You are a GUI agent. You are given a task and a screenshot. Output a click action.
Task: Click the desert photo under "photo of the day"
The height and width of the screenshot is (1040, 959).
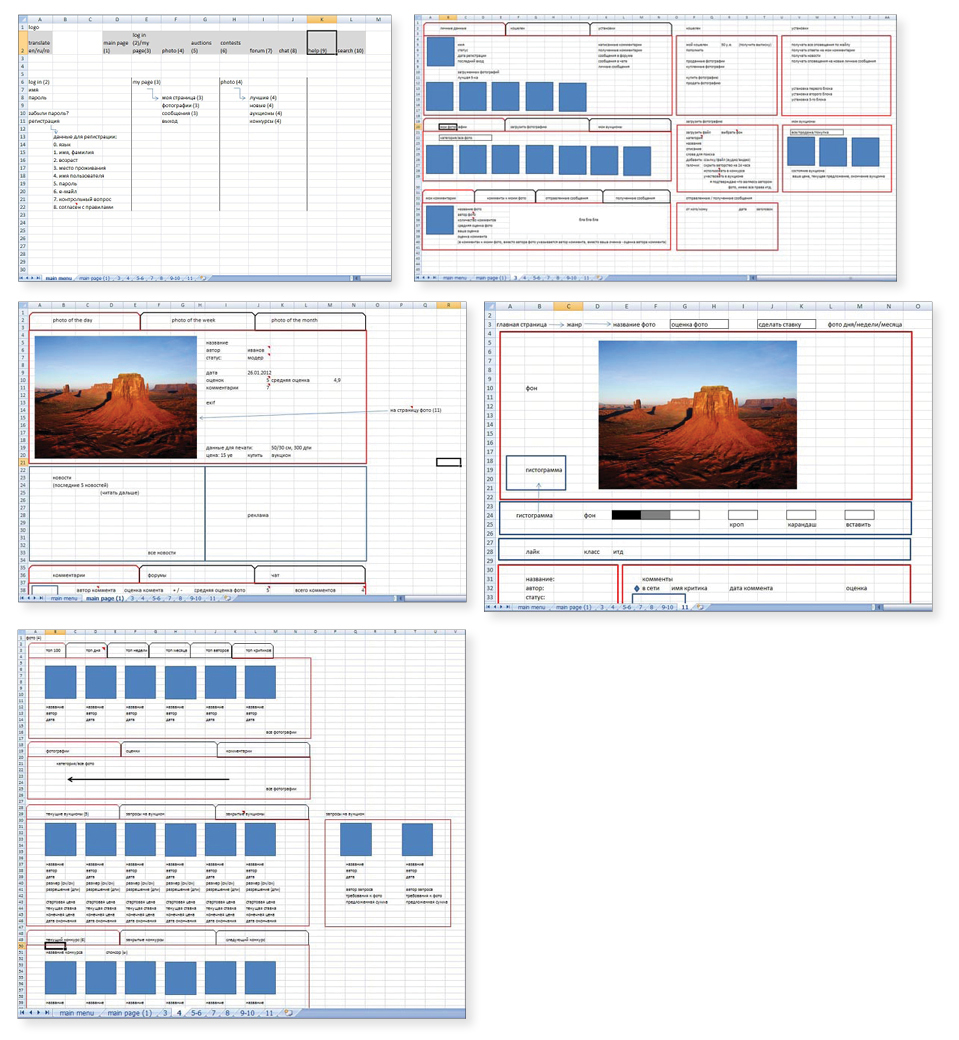(x=115, y=397)
